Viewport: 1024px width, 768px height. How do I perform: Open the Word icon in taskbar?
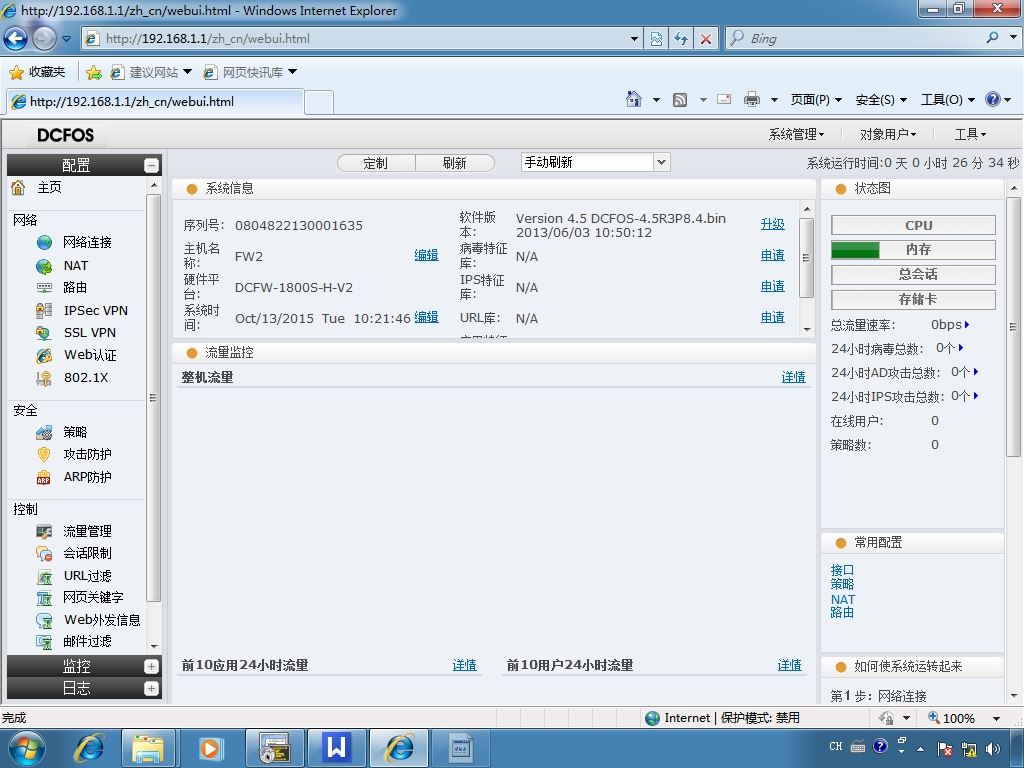(336, 747)
